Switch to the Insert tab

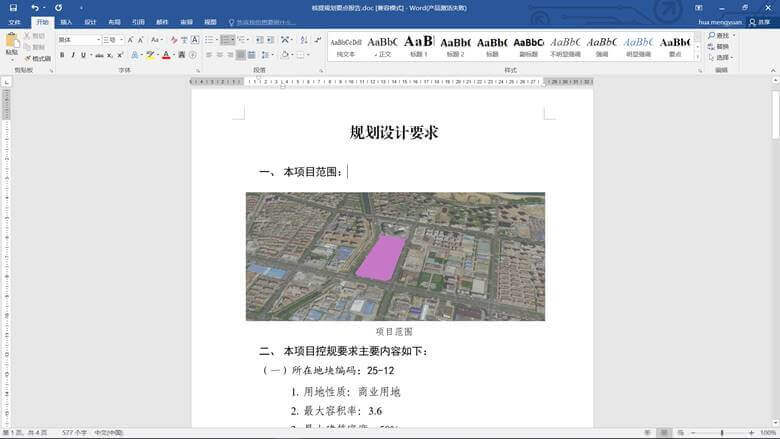click(66, 22)
